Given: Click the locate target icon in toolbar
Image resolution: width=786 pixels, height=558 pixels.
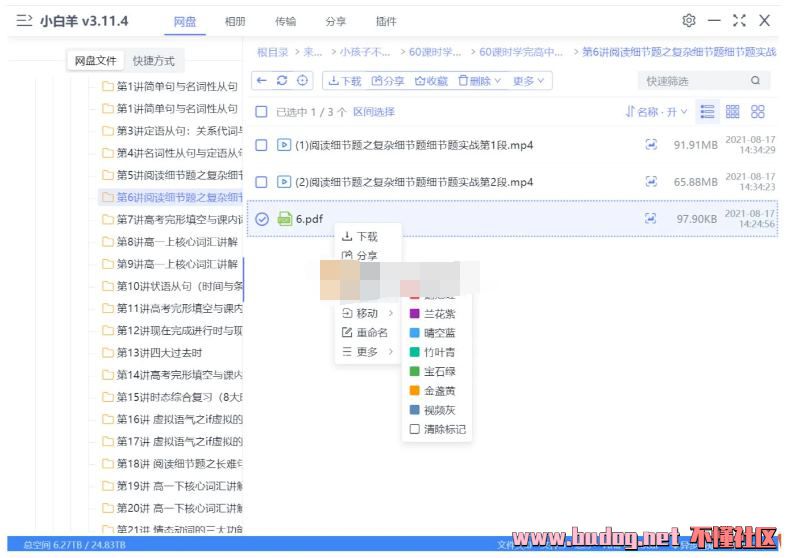Looking at the screenshot, I should pos(303,81).
